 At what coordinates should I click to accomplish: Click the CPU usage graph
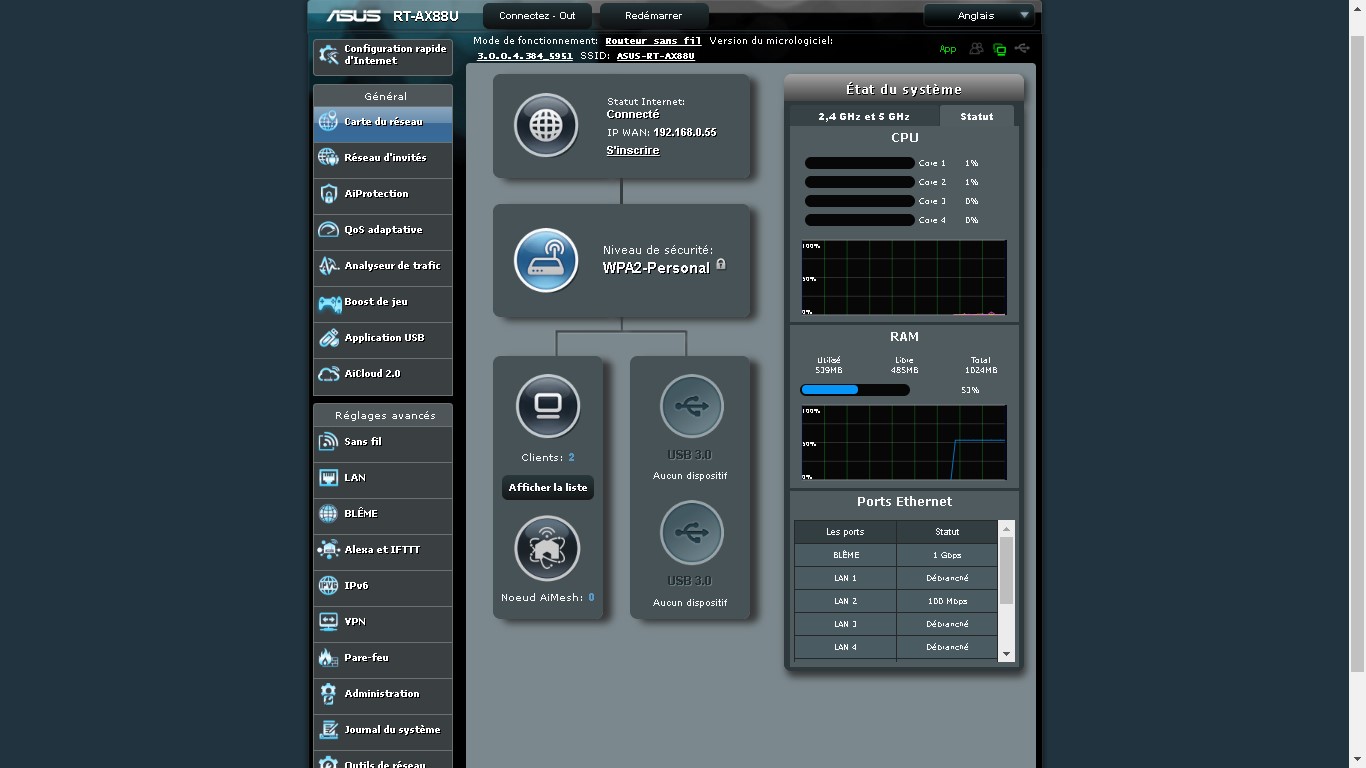point(904,278)
